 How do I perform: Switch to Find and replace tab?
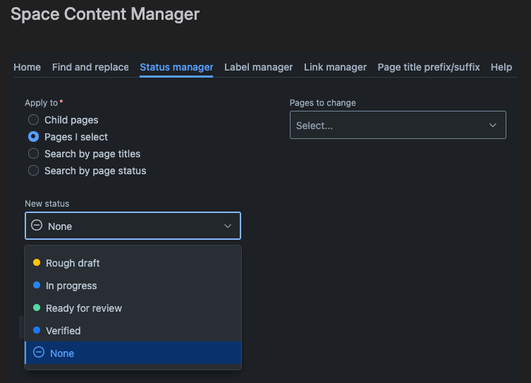tap(90, 67)
